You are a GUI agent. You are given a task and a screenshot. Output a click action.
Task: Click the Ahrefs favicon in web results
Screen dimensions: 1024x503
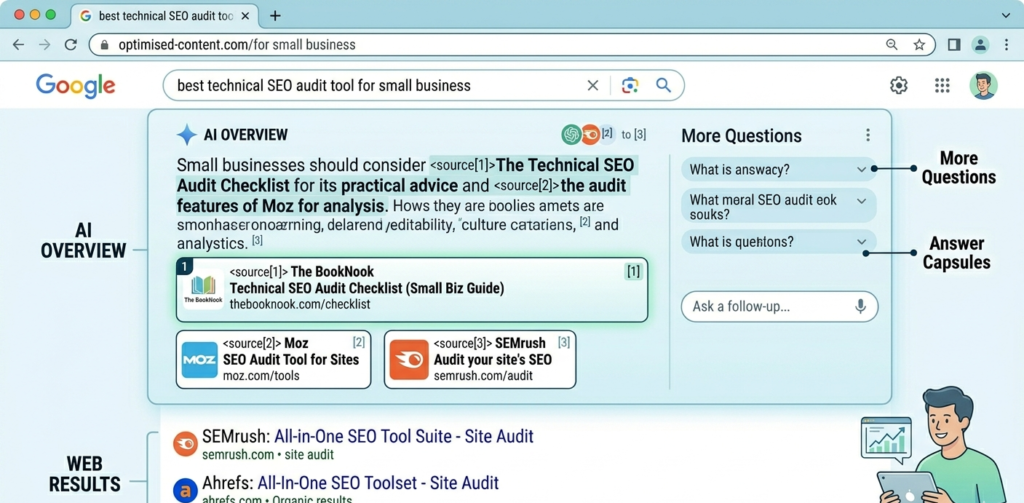point(185,491)
